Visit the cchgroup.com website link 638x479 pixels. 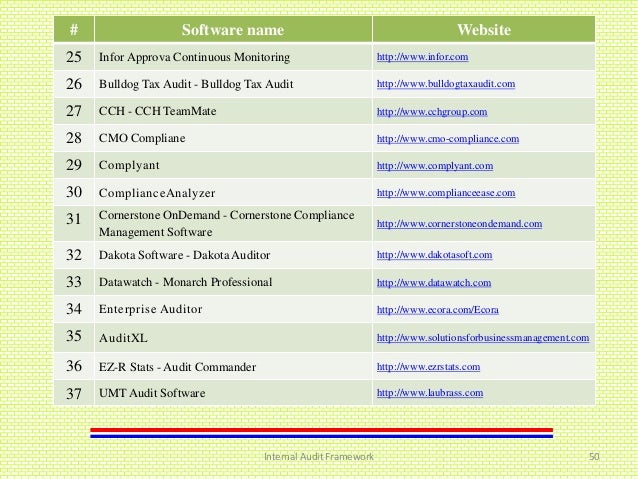point(432,112)
